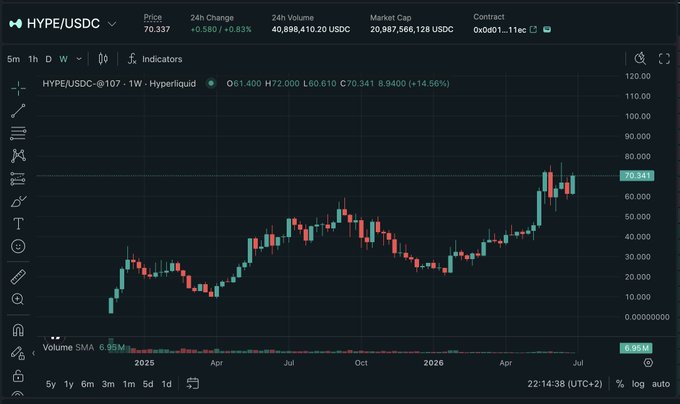This screenshot has height=404, width=680.
Task: Open the quick search icon in chart toolbar
Action: click(640, 59)
